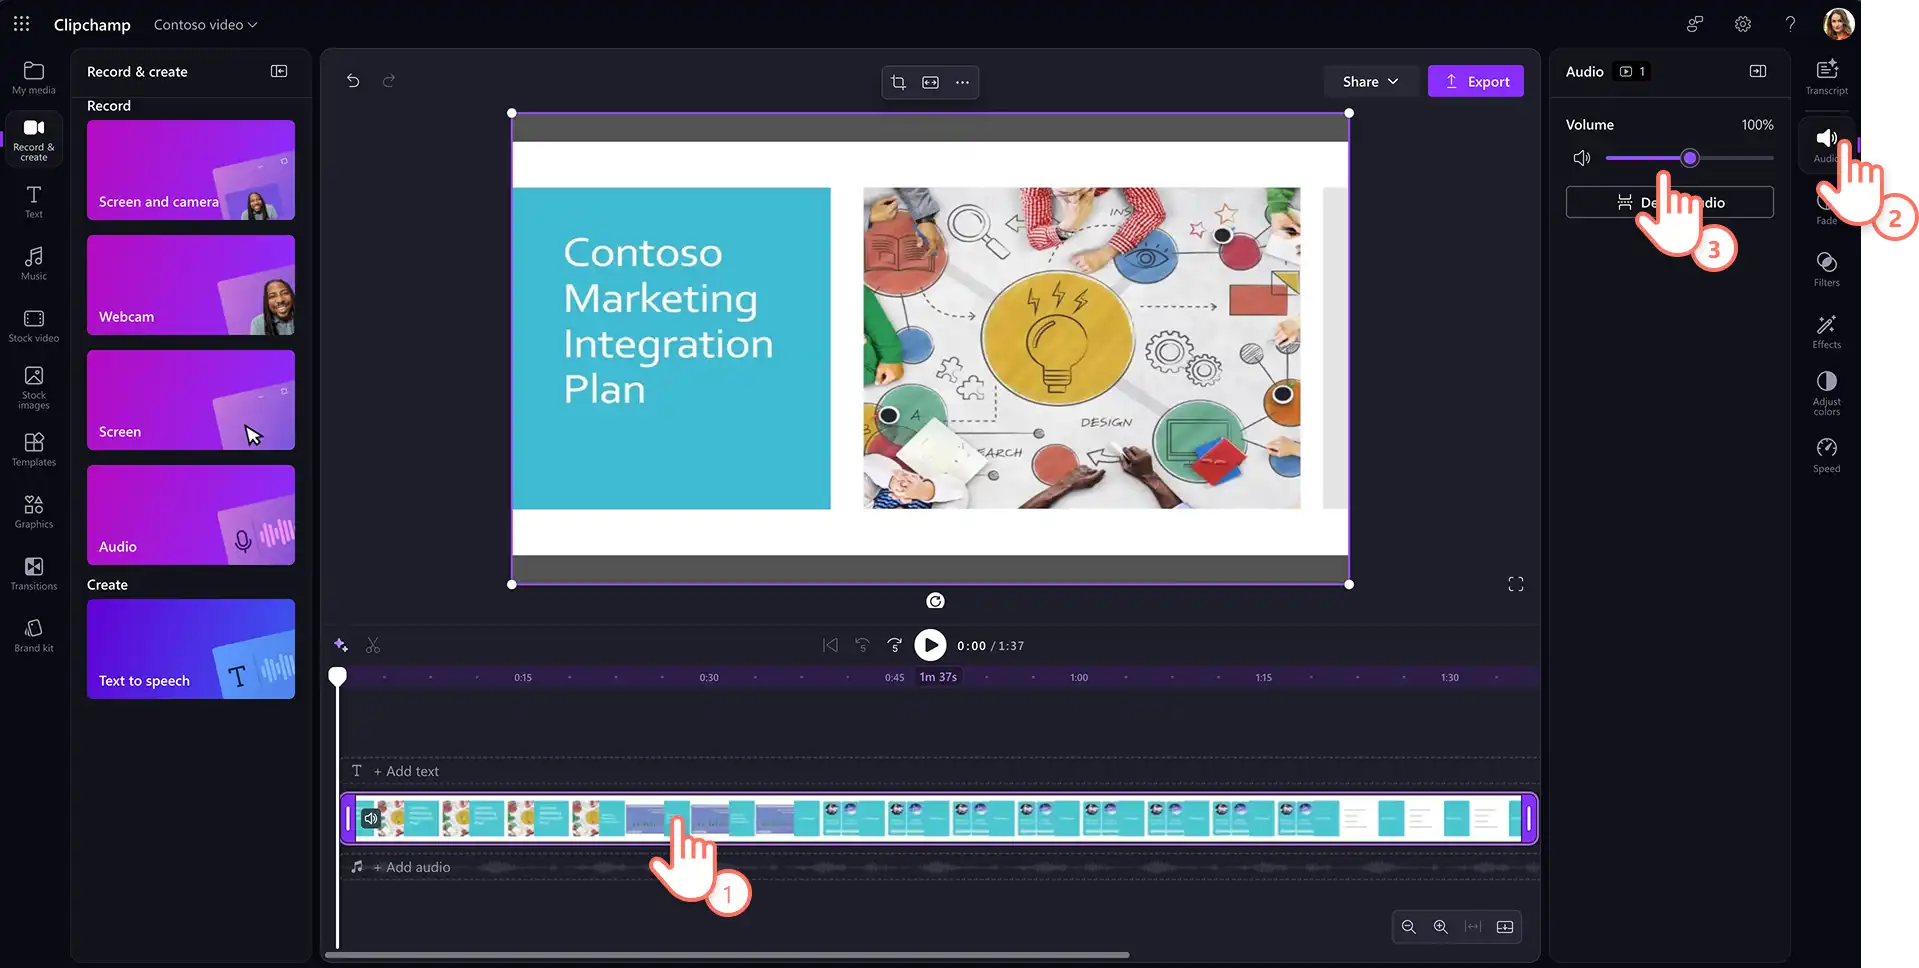Click Add audio on the timeline
The height and width of the screenshot is (968, 1919).
411,867
